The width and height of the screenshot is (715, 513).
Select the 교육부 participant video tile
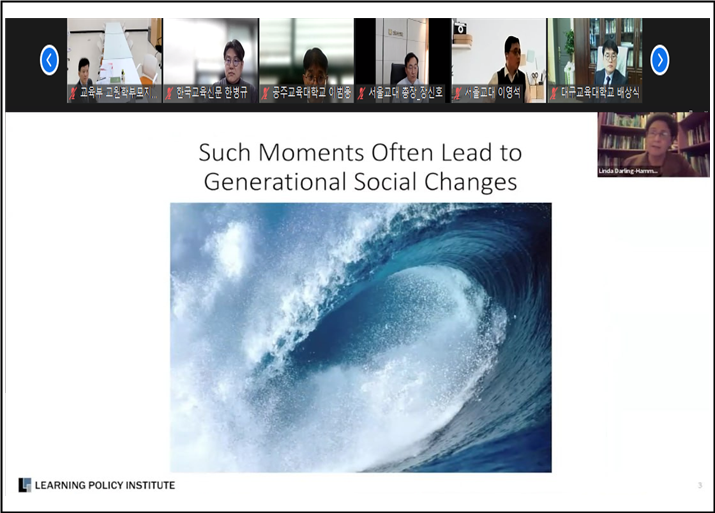pyautogui.click(x=114, y=55)
